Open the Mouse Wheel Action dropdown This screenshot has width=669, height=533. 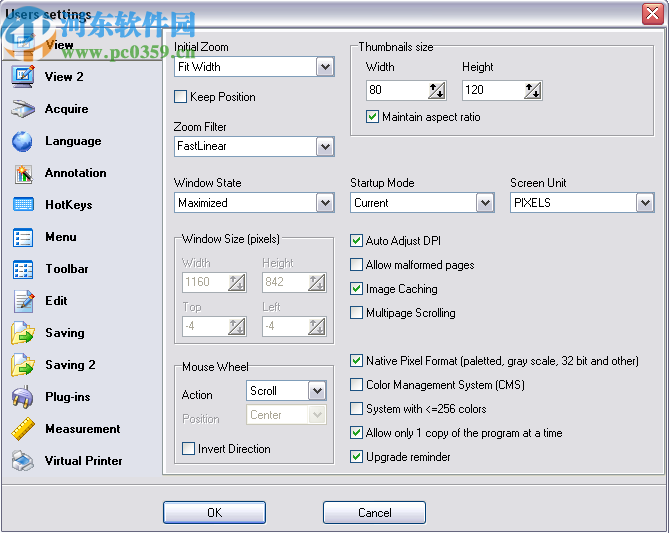click(x=317, y=390)
